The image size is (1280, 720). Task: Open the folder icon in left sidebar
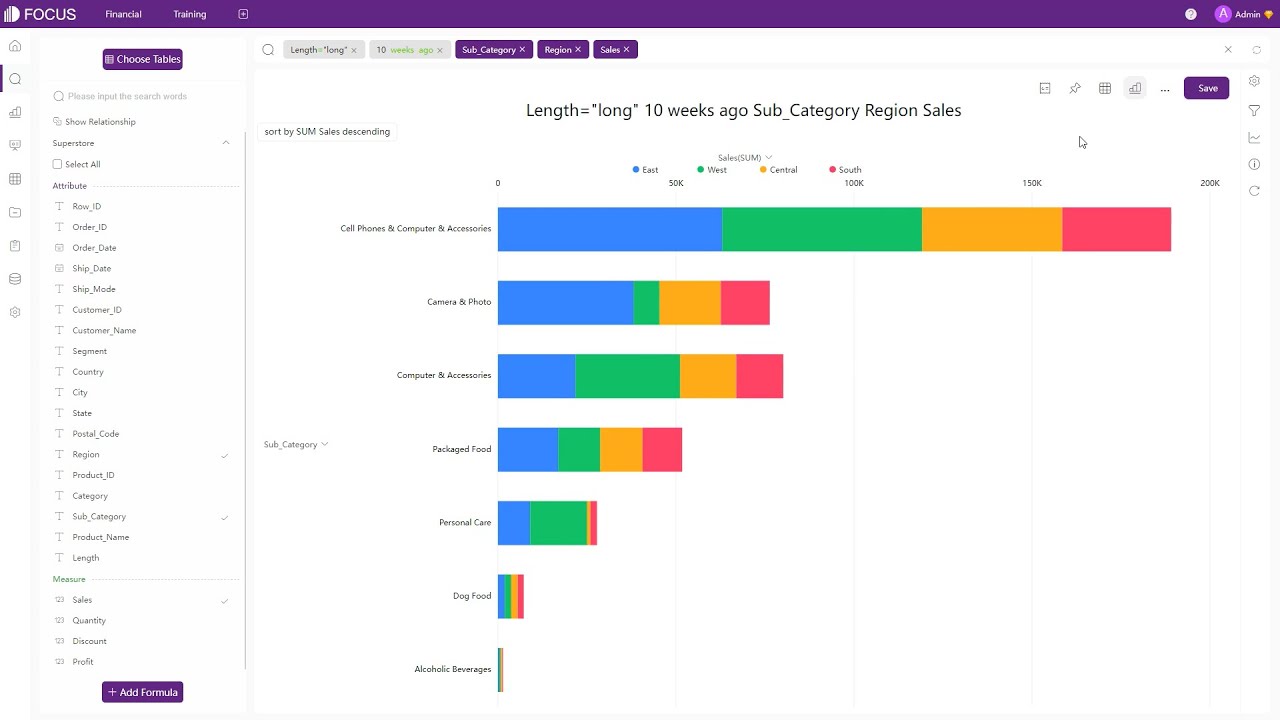(x=15, y=212)
